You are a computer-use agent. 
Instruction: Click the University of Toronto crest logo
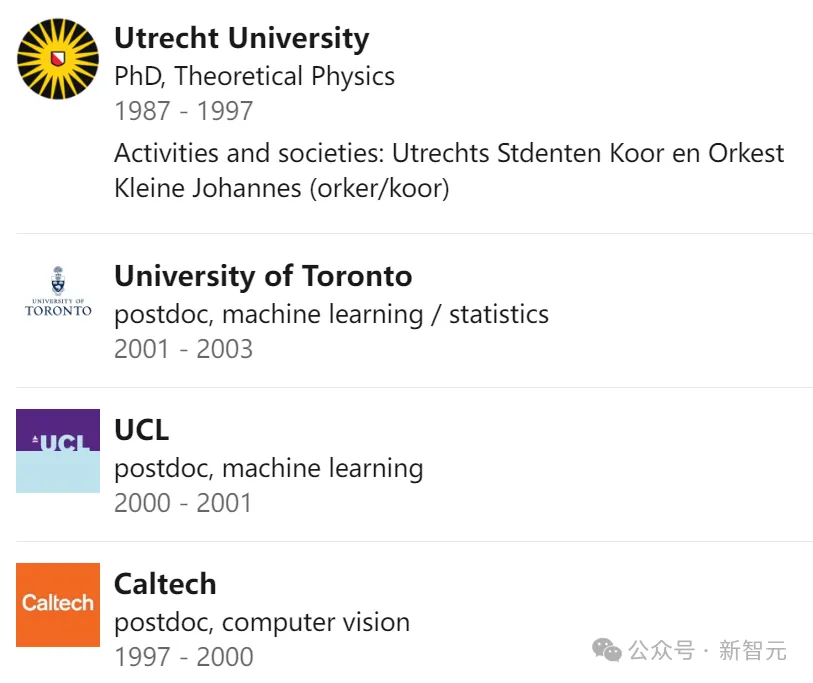(58, 291)
